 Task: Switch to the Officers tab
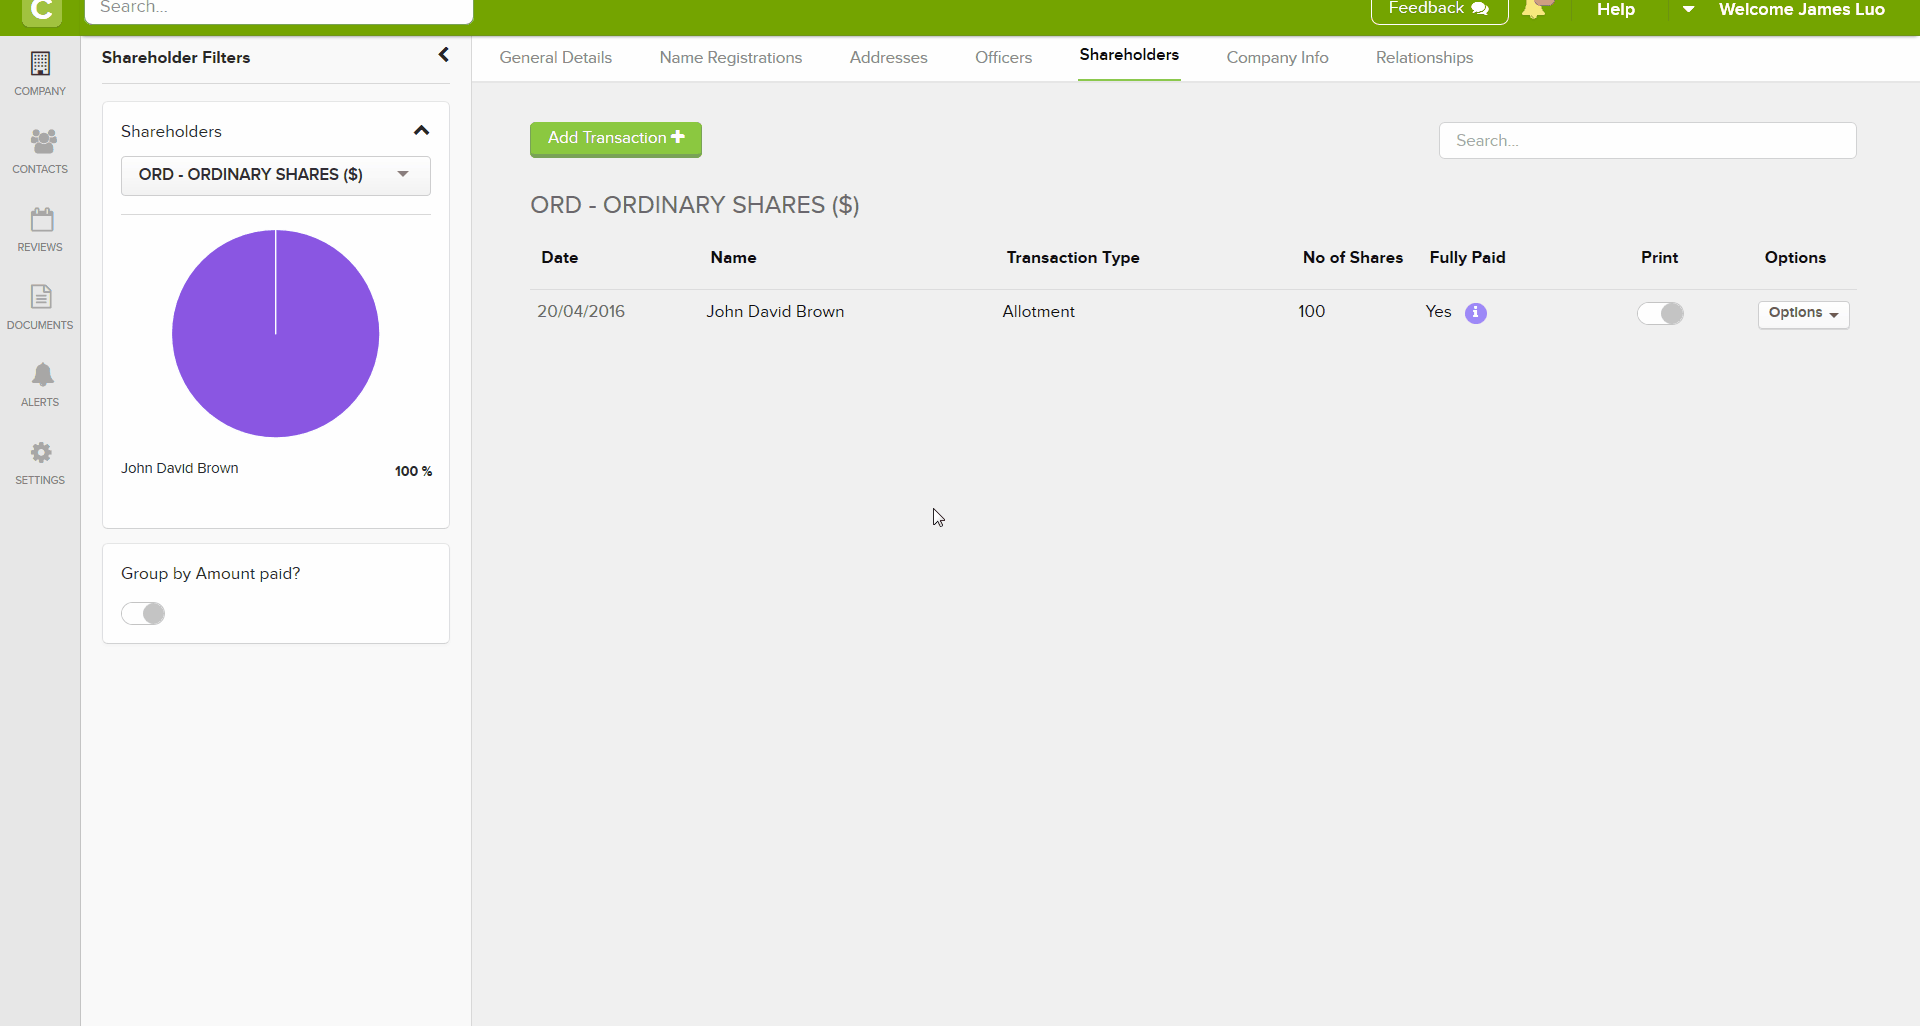click(x=1003, y=58)
